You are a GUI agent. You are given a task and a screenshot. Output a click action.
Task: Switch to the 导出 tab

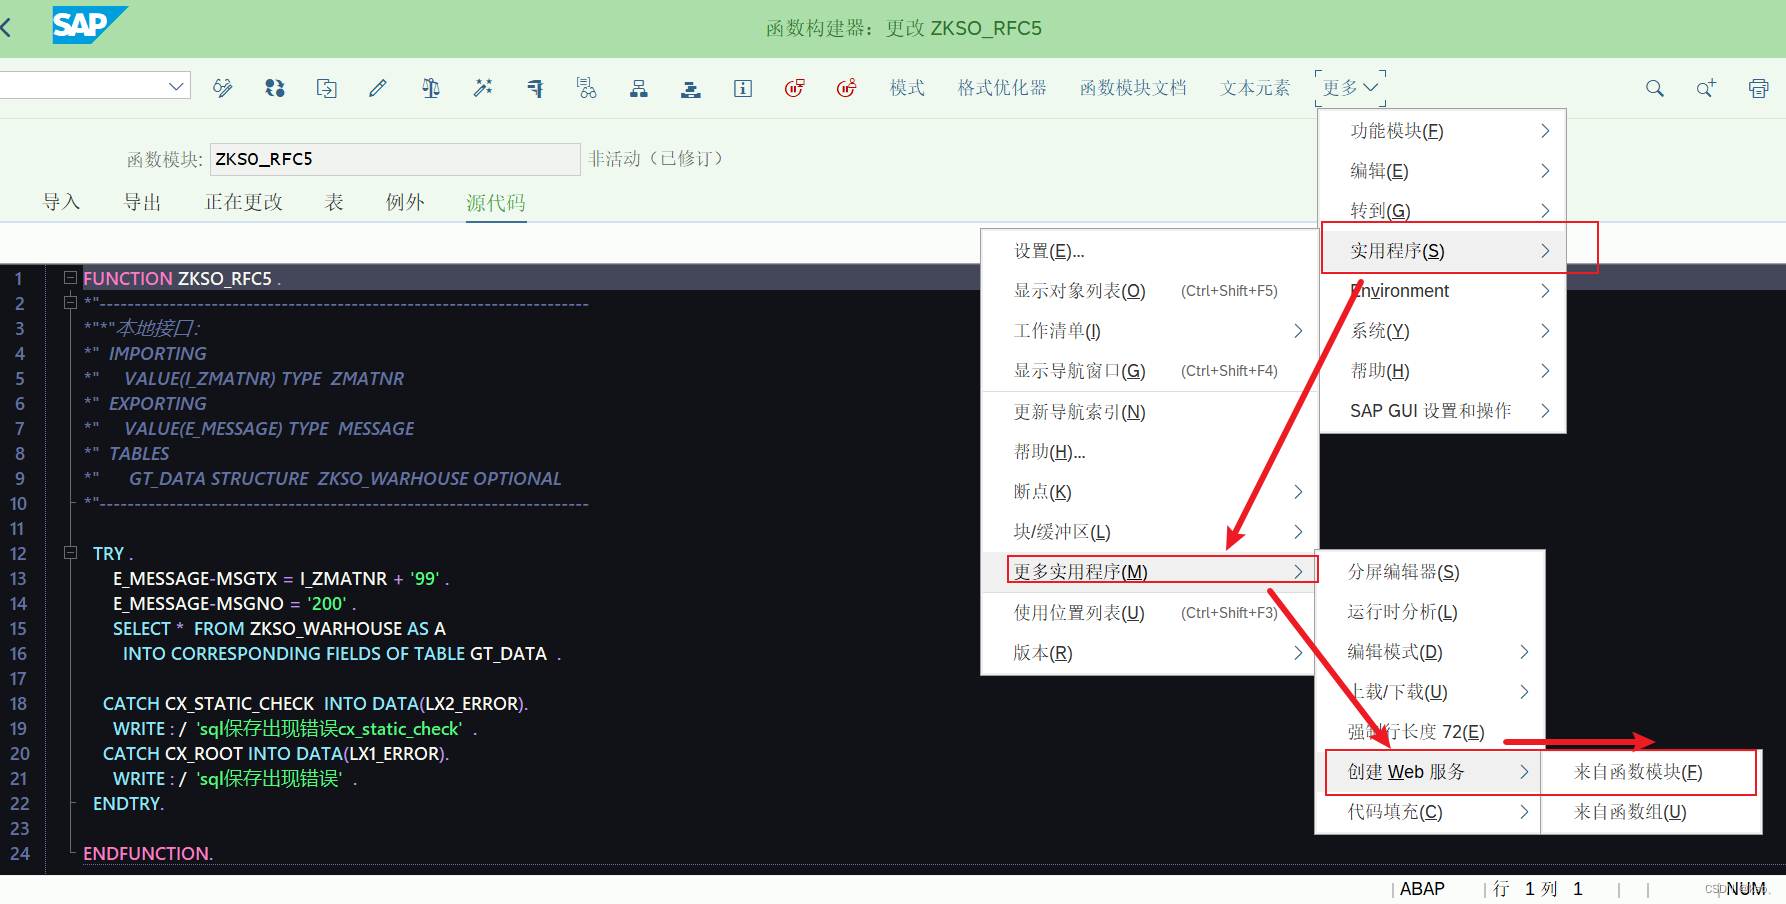click(142, 202)
